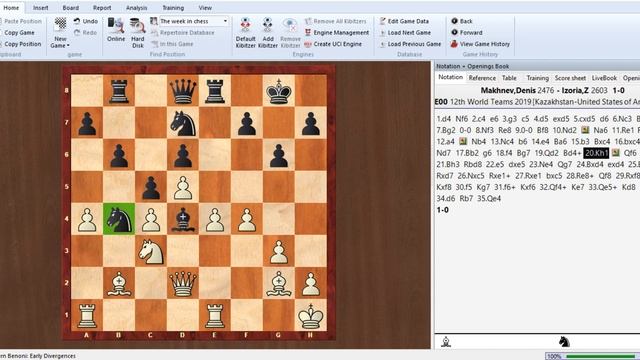Select move 22.e5 in notation
This screenshot has height=360, width=640.
pyautogui.click(x=495, y=164)
